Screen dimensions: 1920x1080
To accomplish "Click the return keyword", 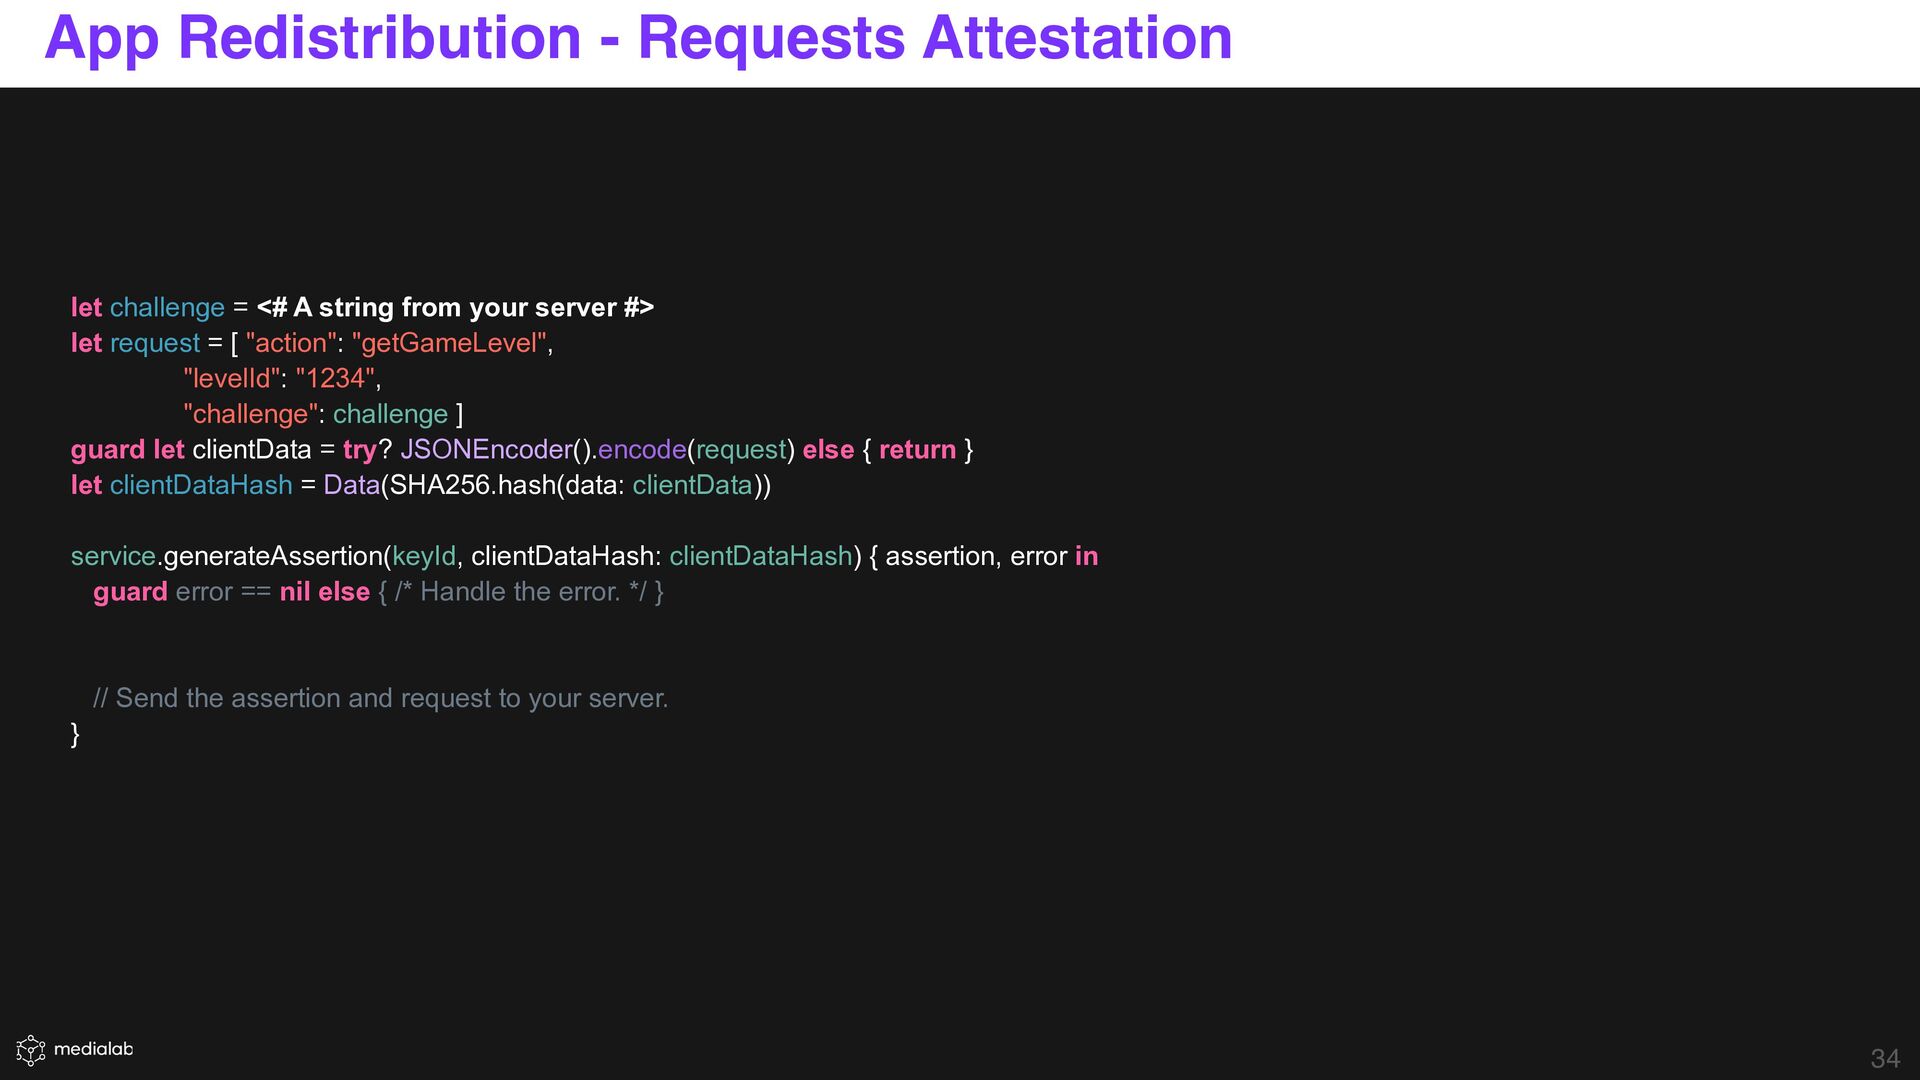I will [x=917, y=450].
